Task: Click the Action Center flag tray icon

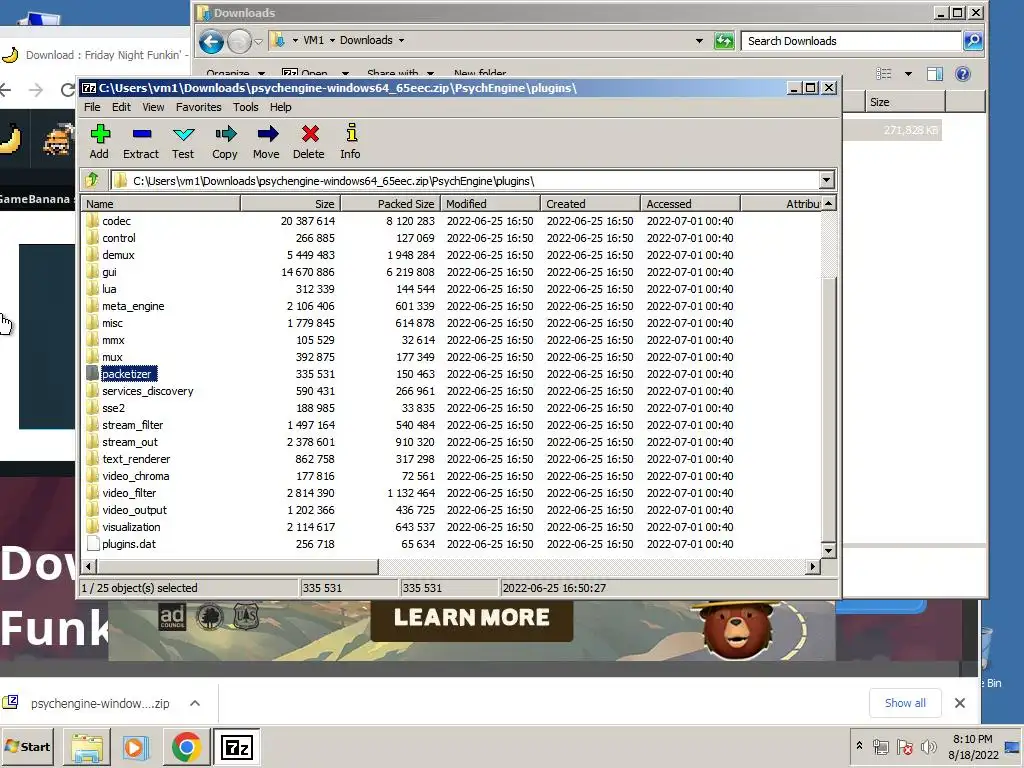Action: [904, 746]
